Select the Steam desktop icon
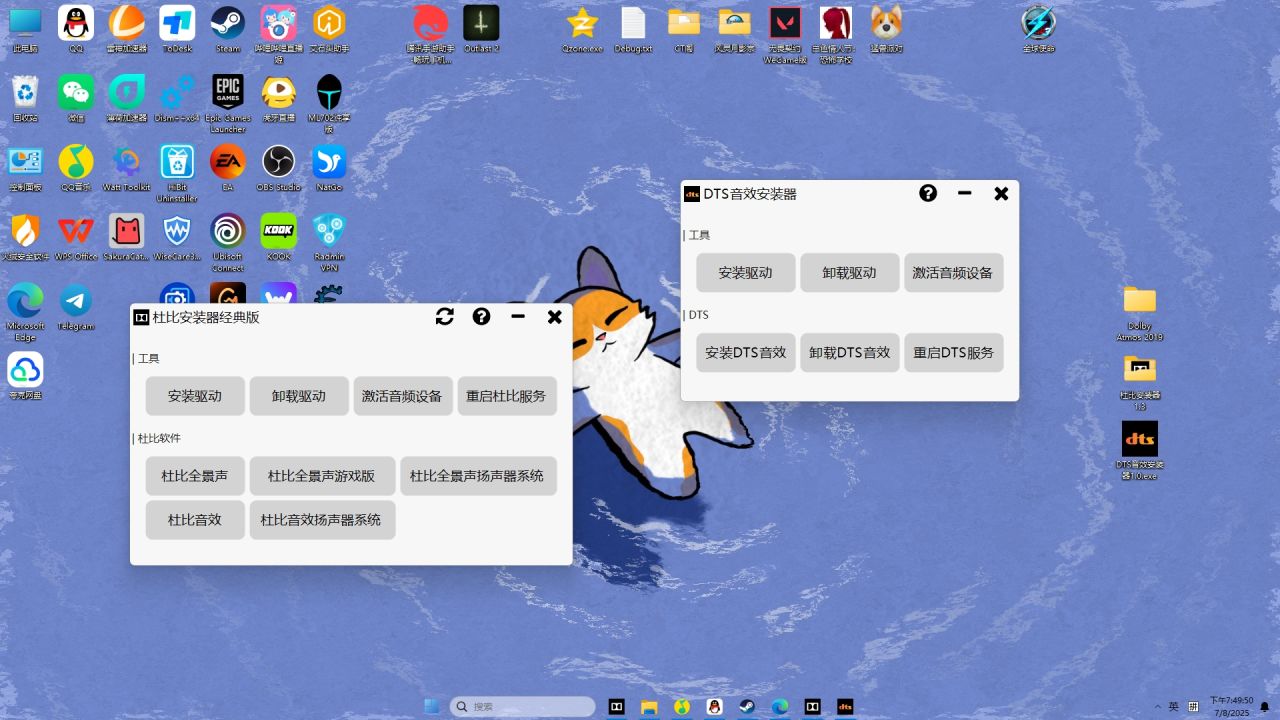 pyautogui.click(x=228, y=28)
